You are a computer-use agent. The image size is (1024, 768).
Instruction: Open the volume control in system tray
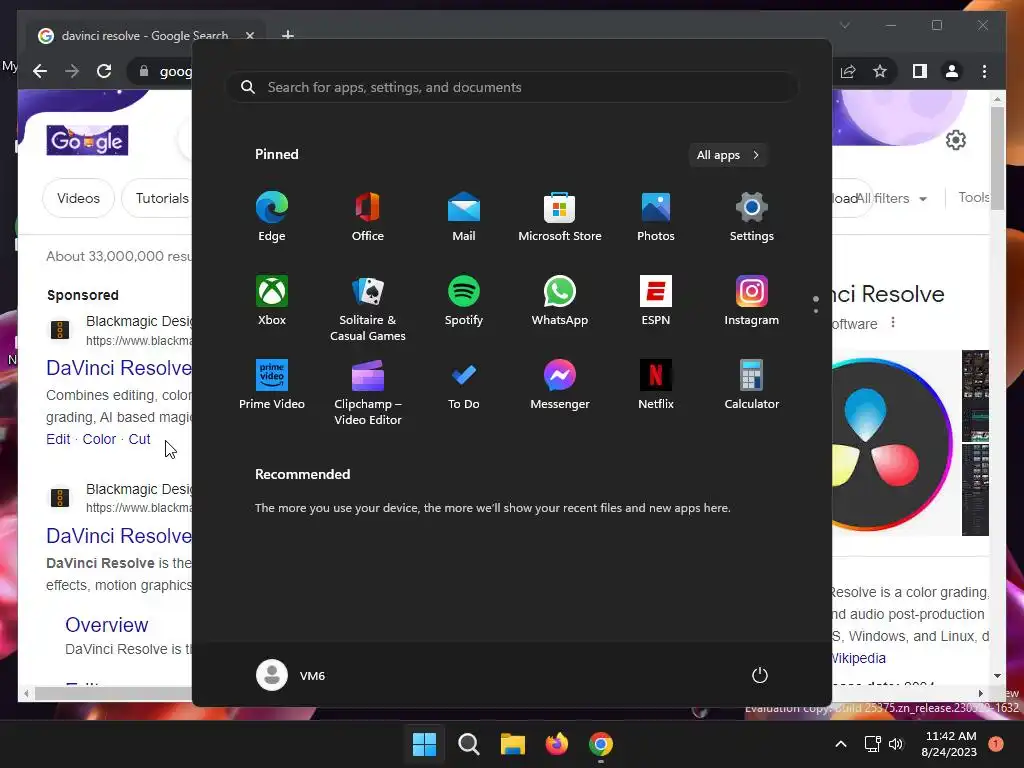[x=896, y=744]
